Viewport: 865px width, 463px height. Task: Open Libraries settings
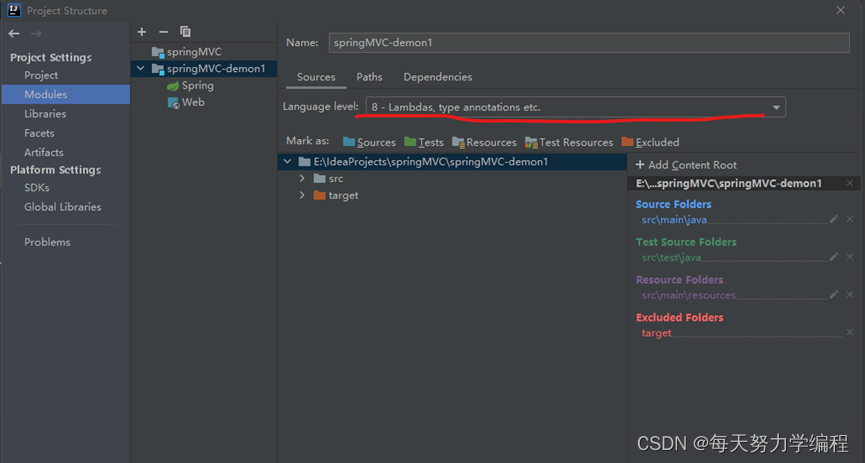(45, 114)
